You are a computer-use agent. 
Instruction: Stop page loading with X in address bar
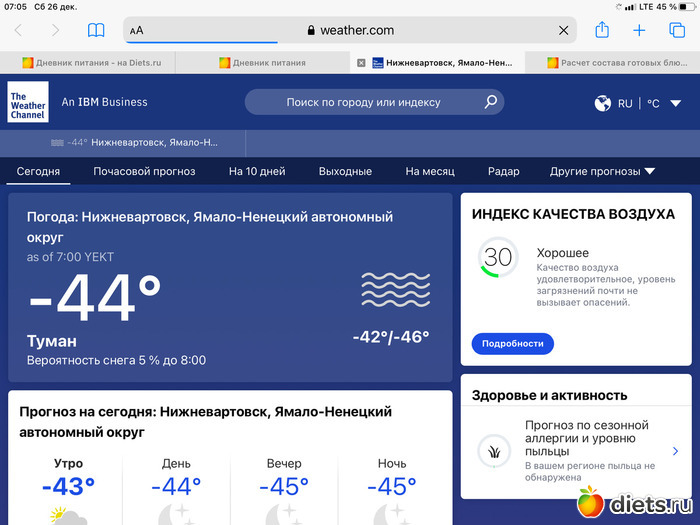click(563, 30)
